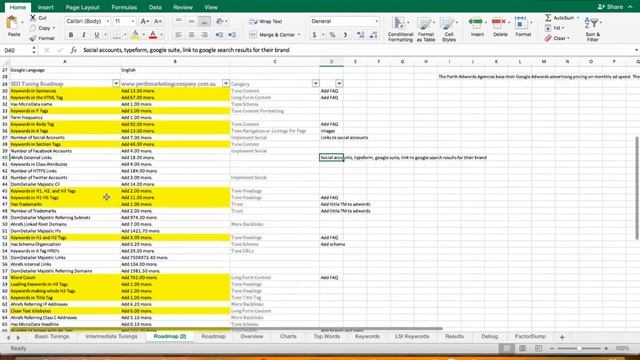Switch to the Charts sheet tab
This screenshot has height=360, width=640.
pyautogui.click(x=288, y=337)
